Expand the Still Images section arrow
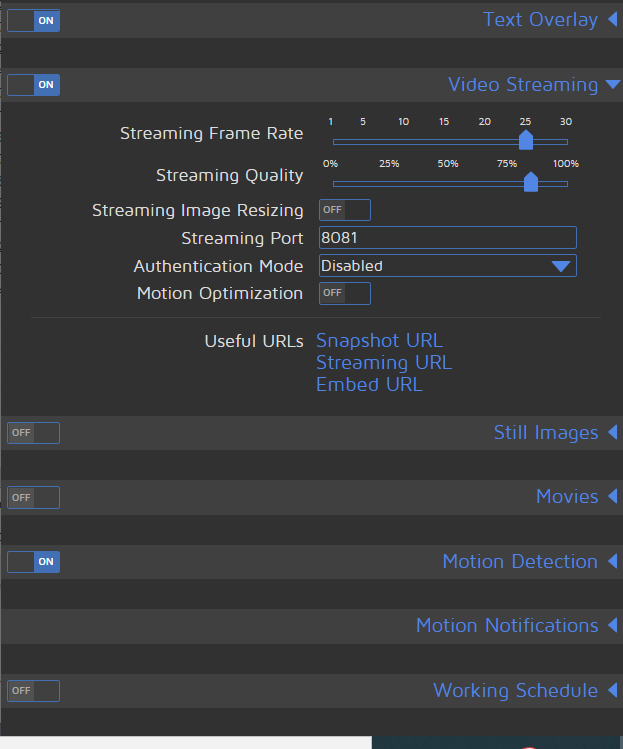The height and width of the screenshot is (749, 623). 612,433
